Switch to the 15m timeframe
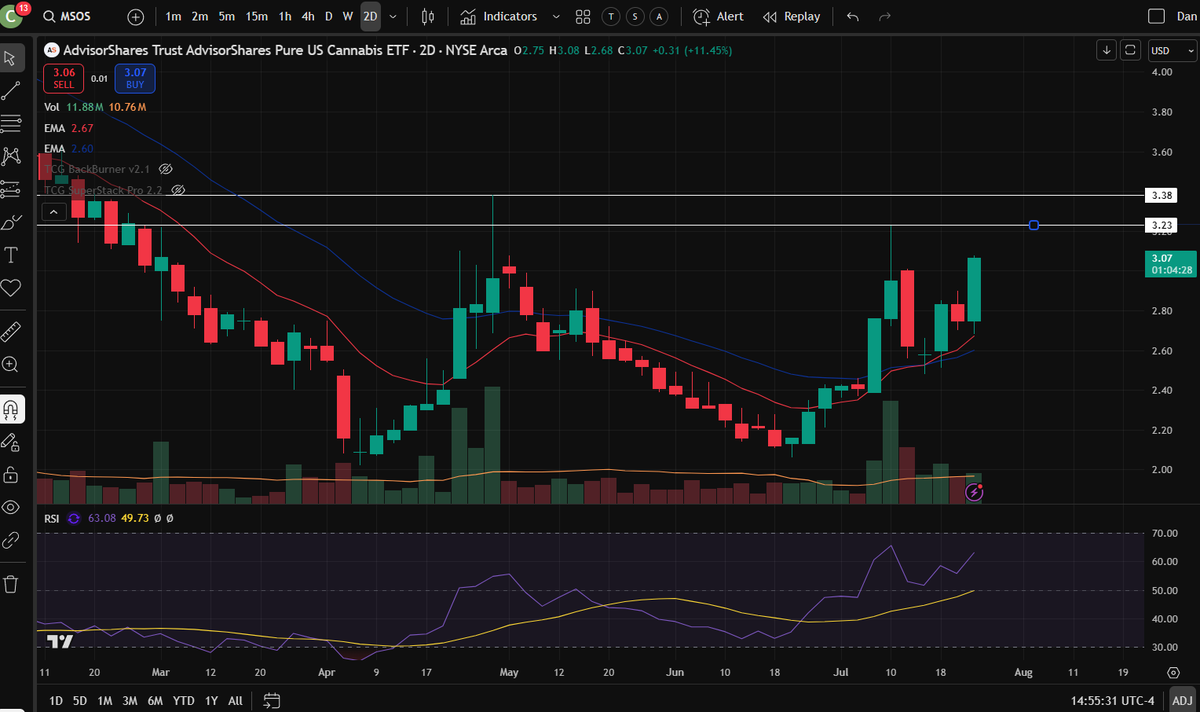This screenshot has width=1200, height=712. point(257,16)
